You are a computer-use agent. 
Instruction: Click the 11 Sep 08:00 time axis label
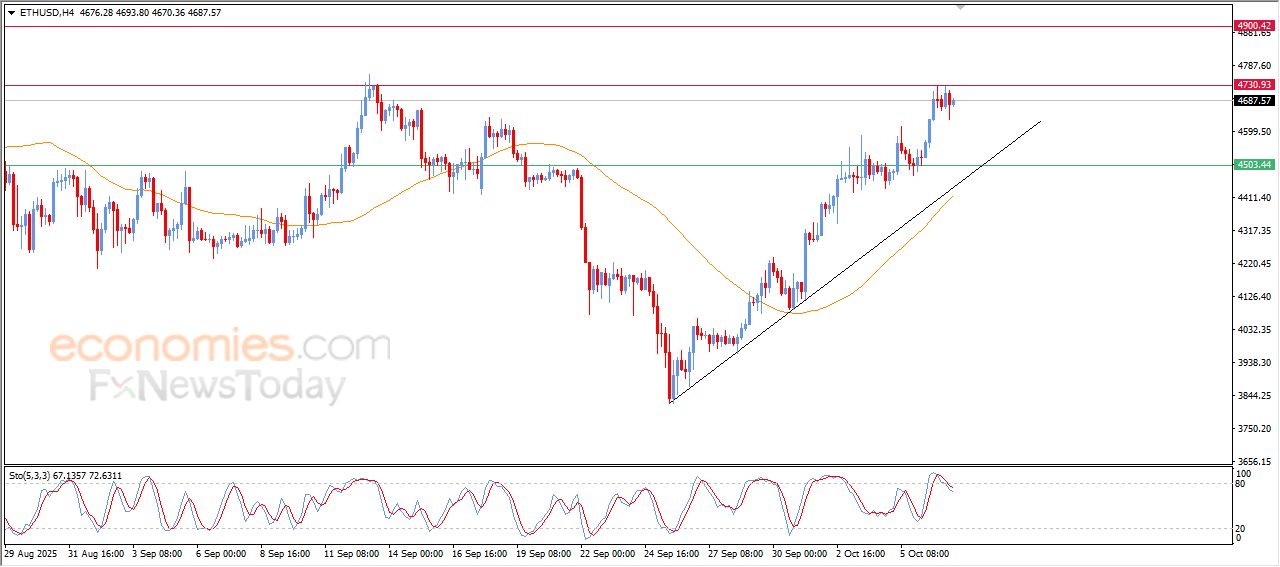click(352, 552)
